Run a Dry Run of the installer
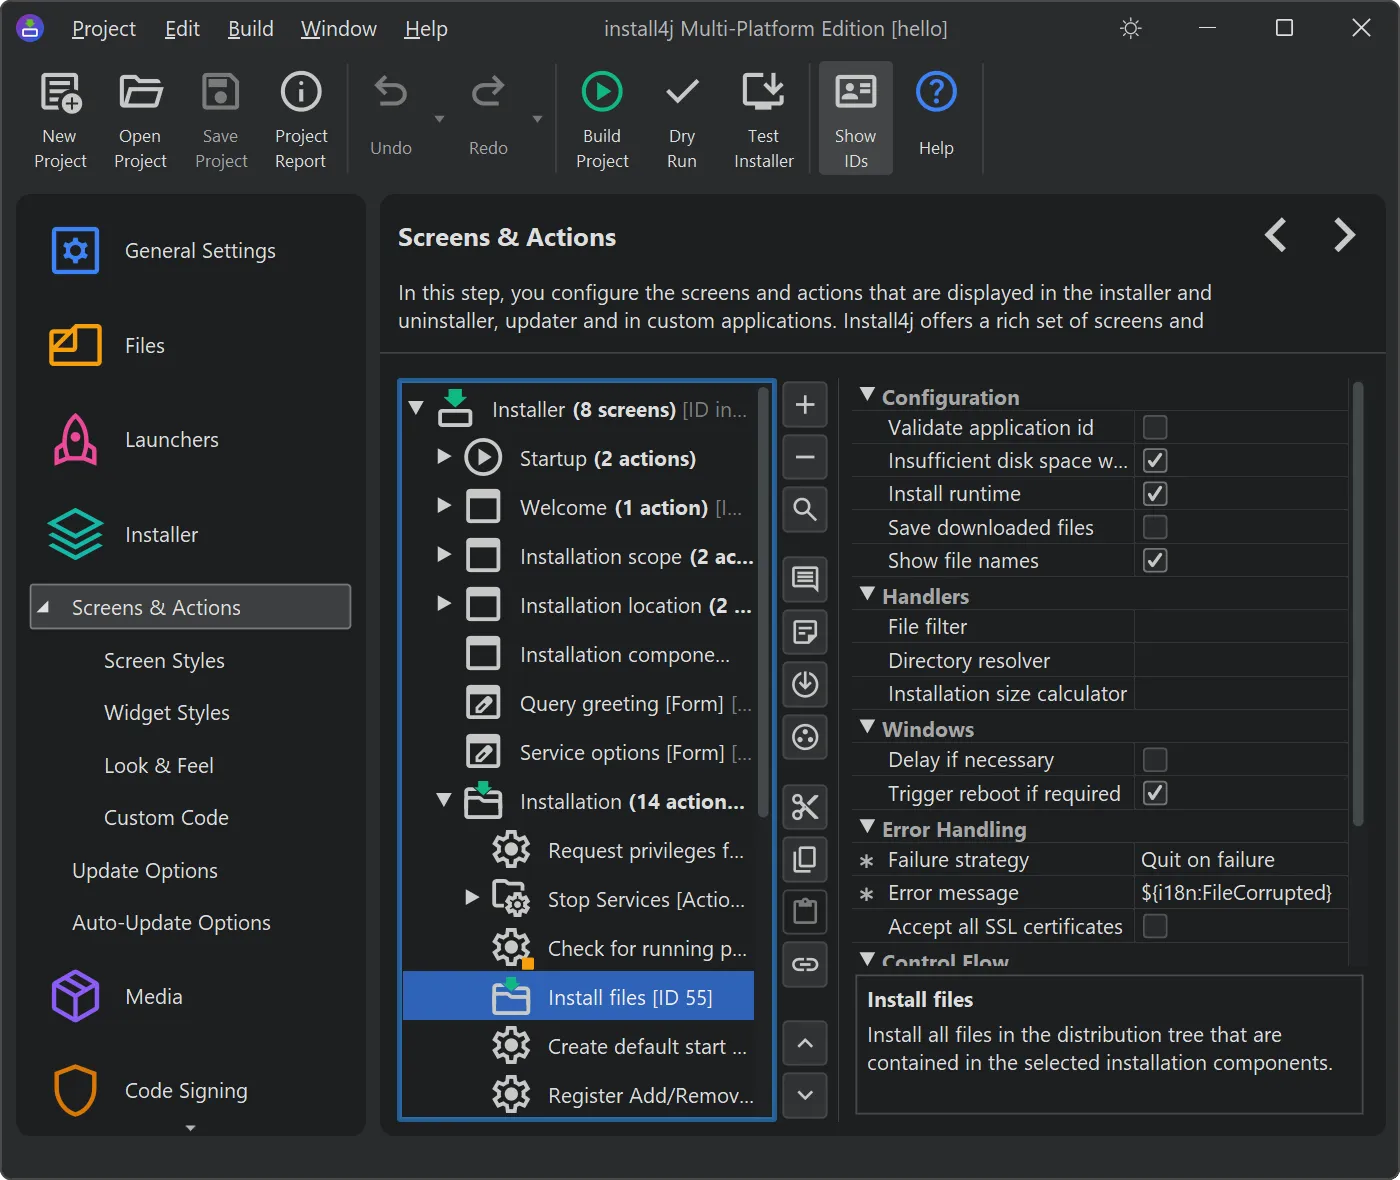 pos(681,117)
